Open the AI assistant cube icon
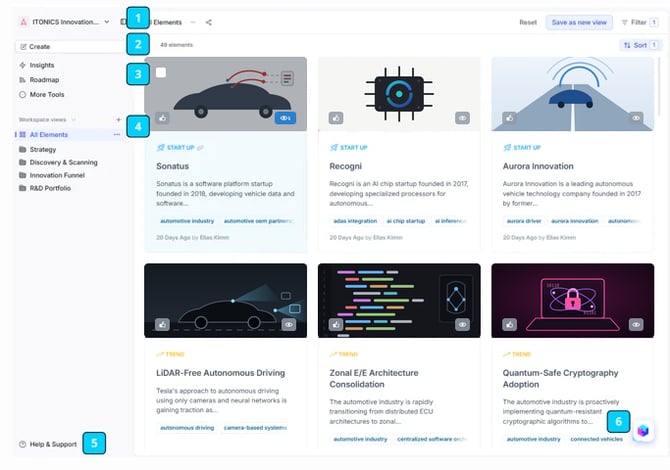 pos(643,431)
